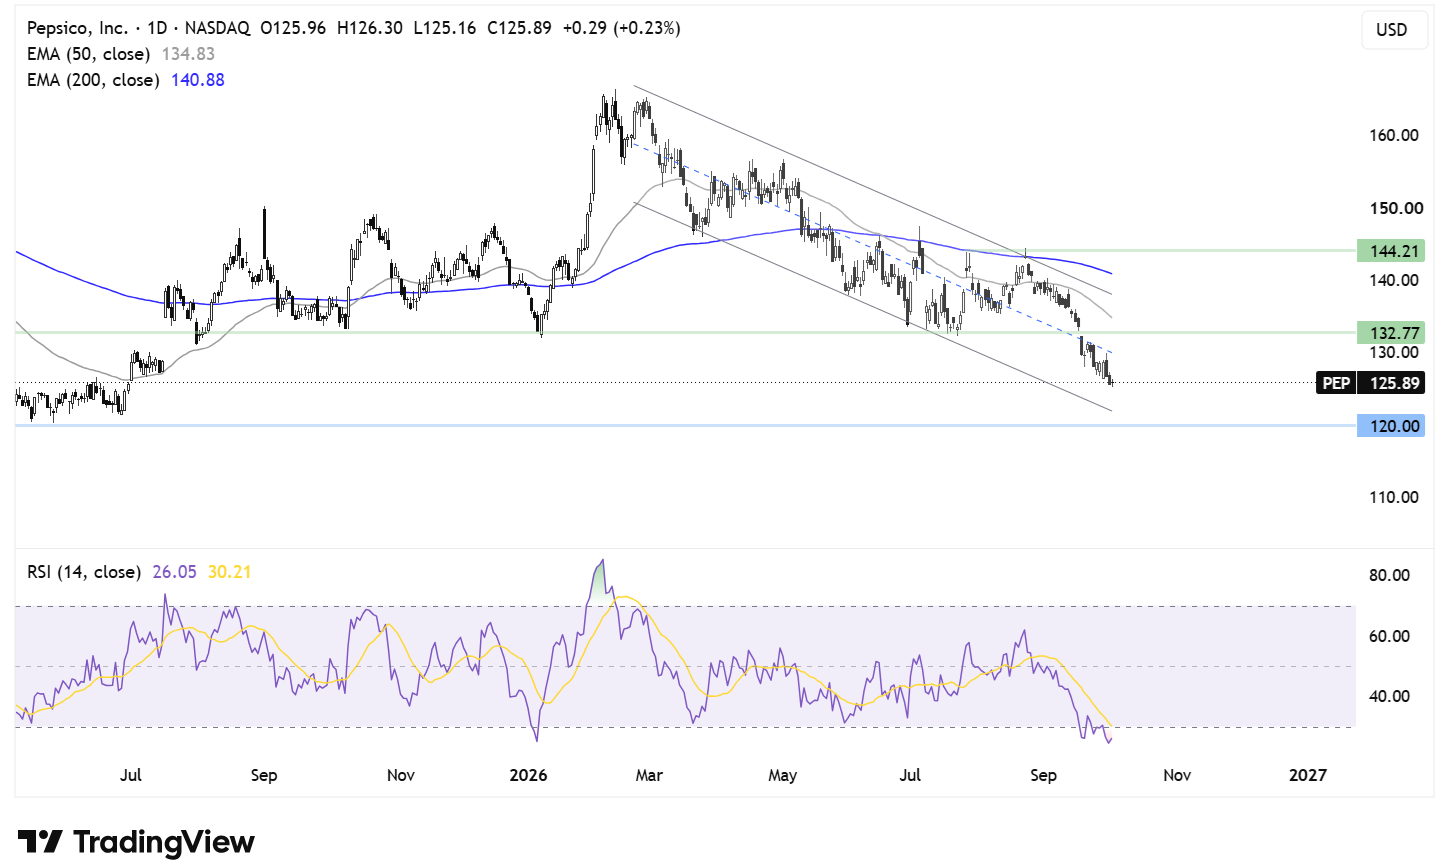This screenshot has height=868, width=1449.
Task: Click the high value "H126.30"
Action: [370, 28]
